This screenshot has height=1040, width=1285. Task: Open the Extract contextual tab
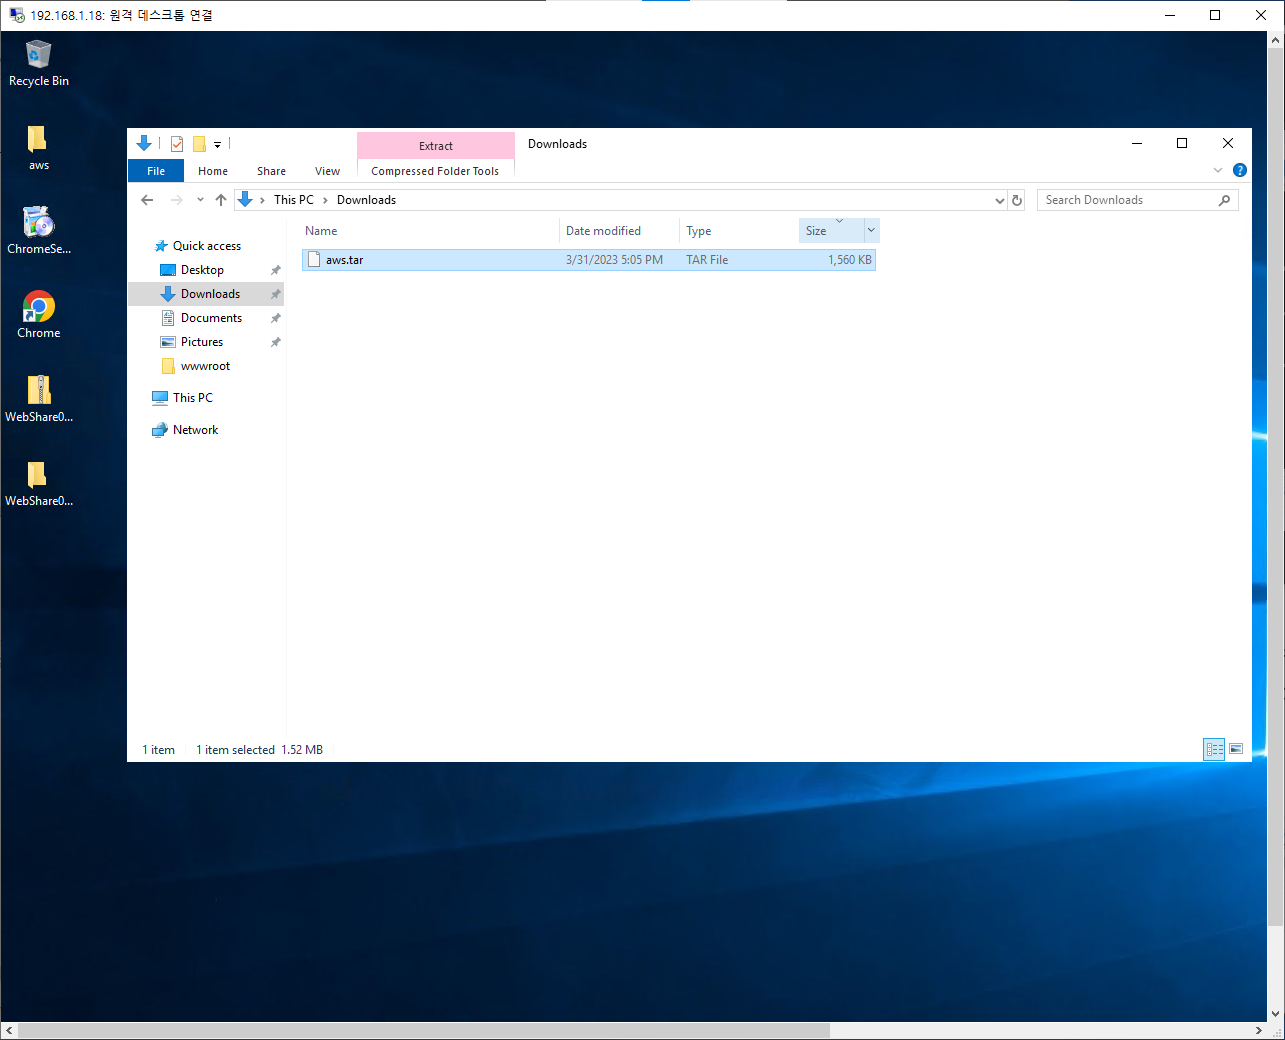coord(436,146)
